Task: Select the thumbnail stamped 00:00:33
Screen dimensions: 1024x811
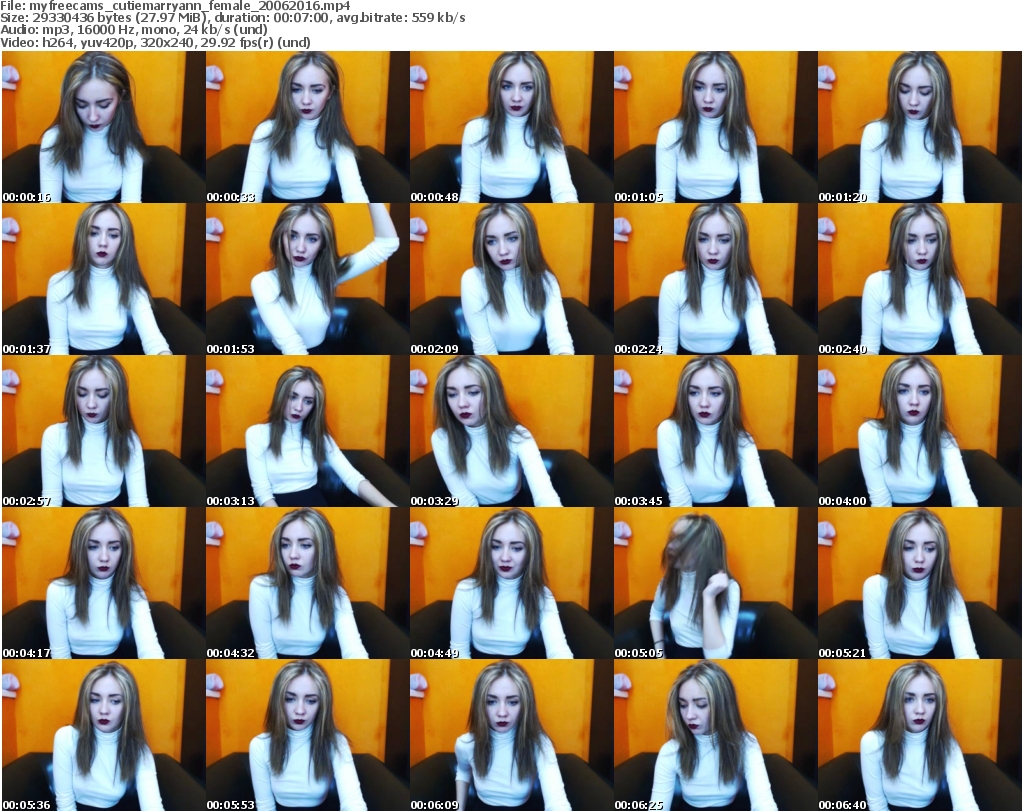Action: tap(308, 127)
